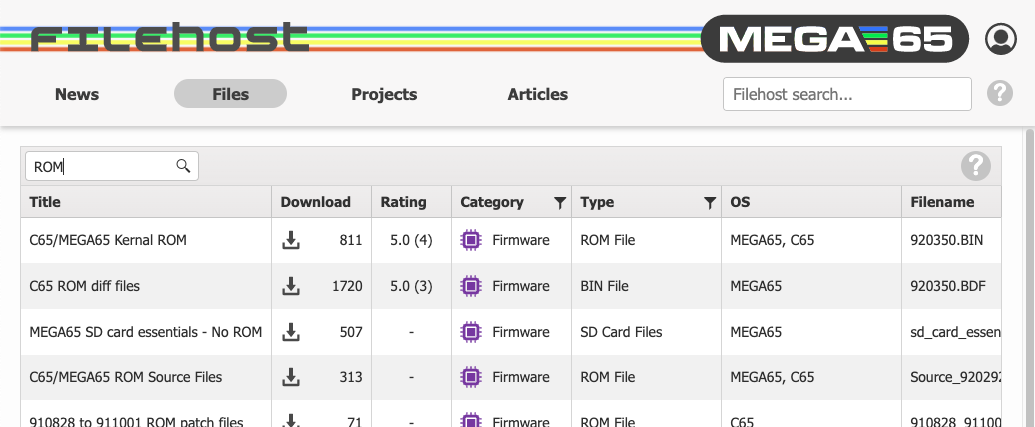Download C65/MEGA65 Kernal ROM file

coord(290,240)
